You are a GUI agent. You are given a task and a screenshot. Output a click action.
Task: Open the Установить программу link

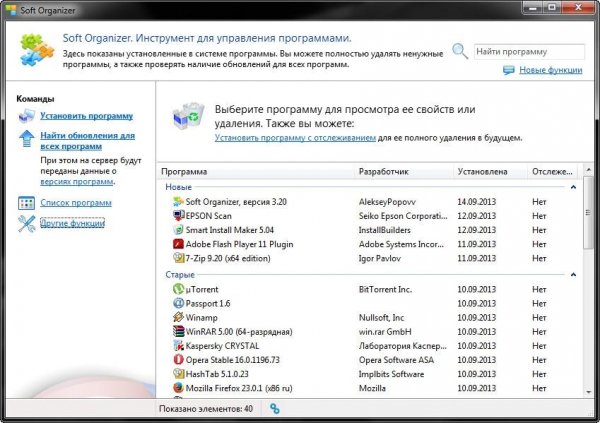(86, 116)
